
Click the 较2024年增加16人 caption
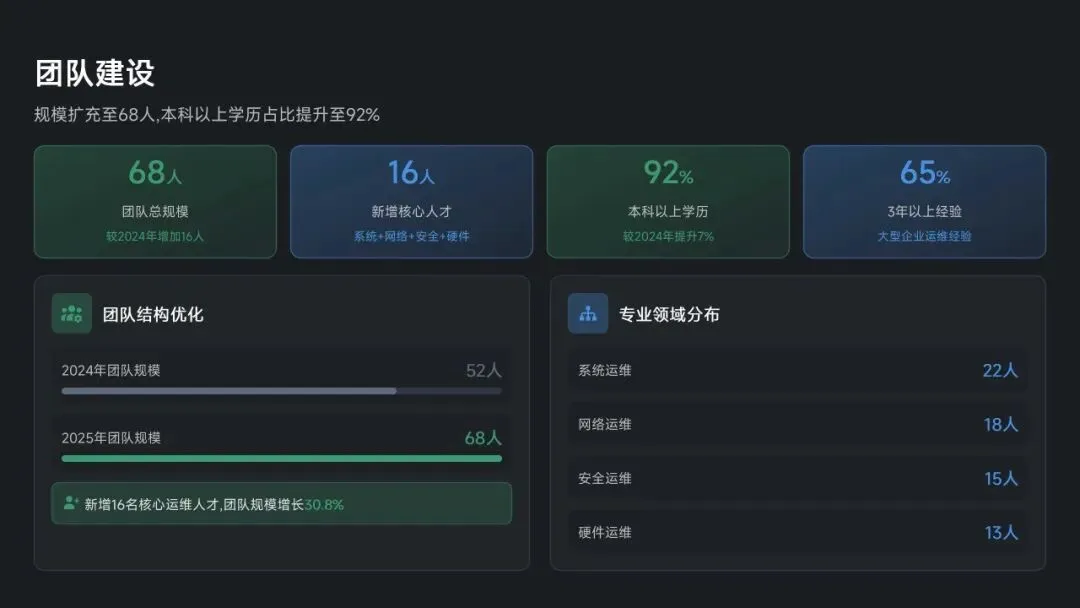[155, 237]
